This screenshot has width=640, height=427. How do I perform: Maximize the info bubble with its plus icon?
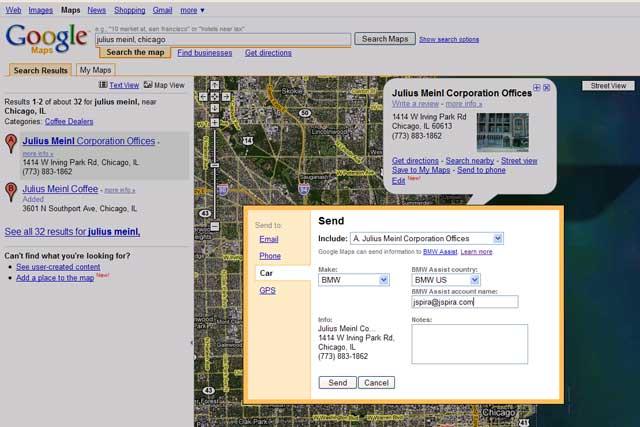537,88
